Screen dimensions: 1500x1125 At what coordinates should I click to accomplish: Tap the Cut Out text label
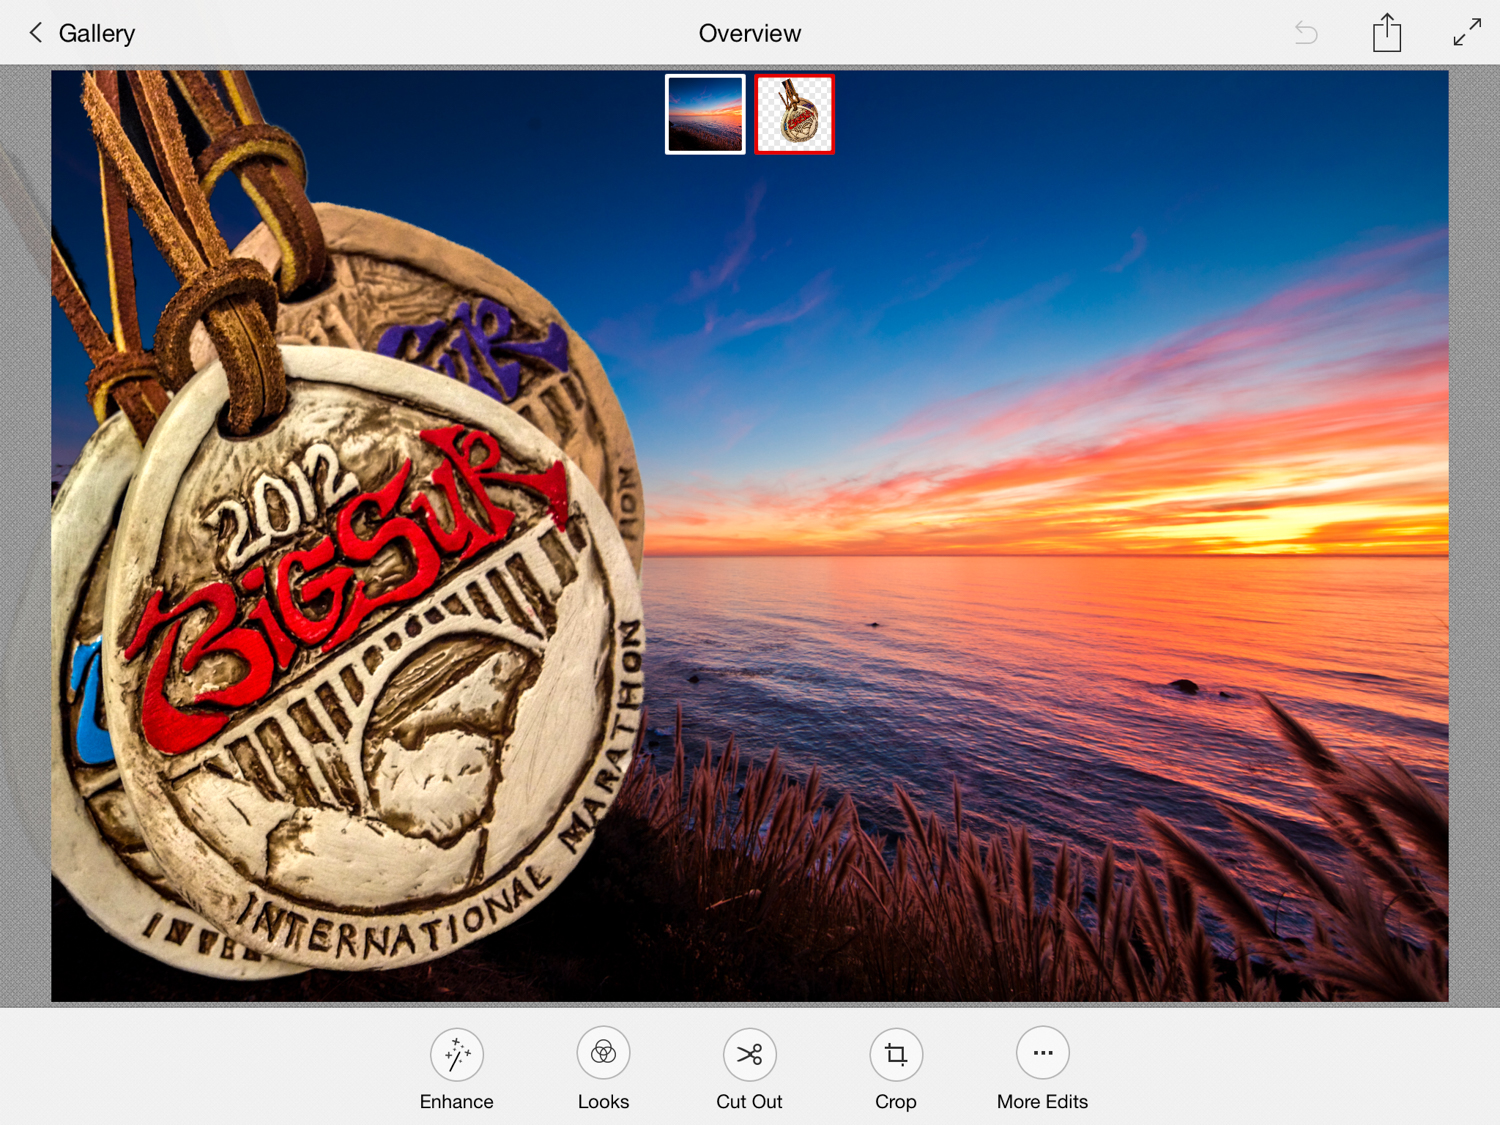pyautogui.click(x=750, y=1102)
